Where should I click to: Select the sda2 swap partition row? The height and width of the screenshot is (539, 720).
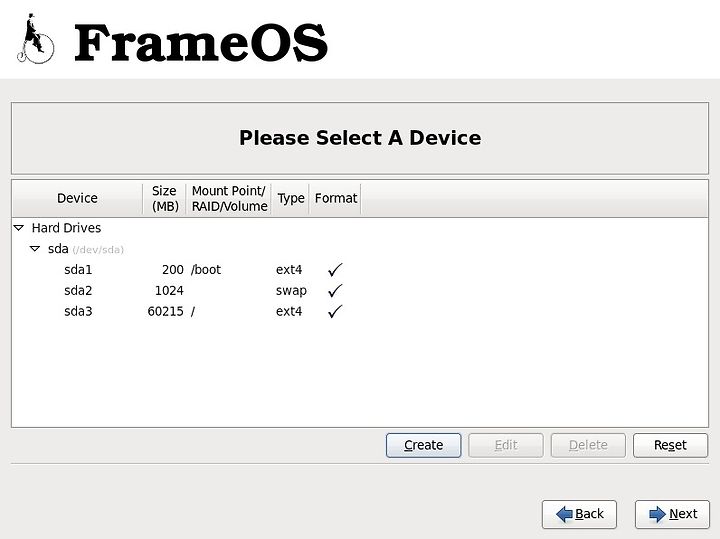coord(360,290)
